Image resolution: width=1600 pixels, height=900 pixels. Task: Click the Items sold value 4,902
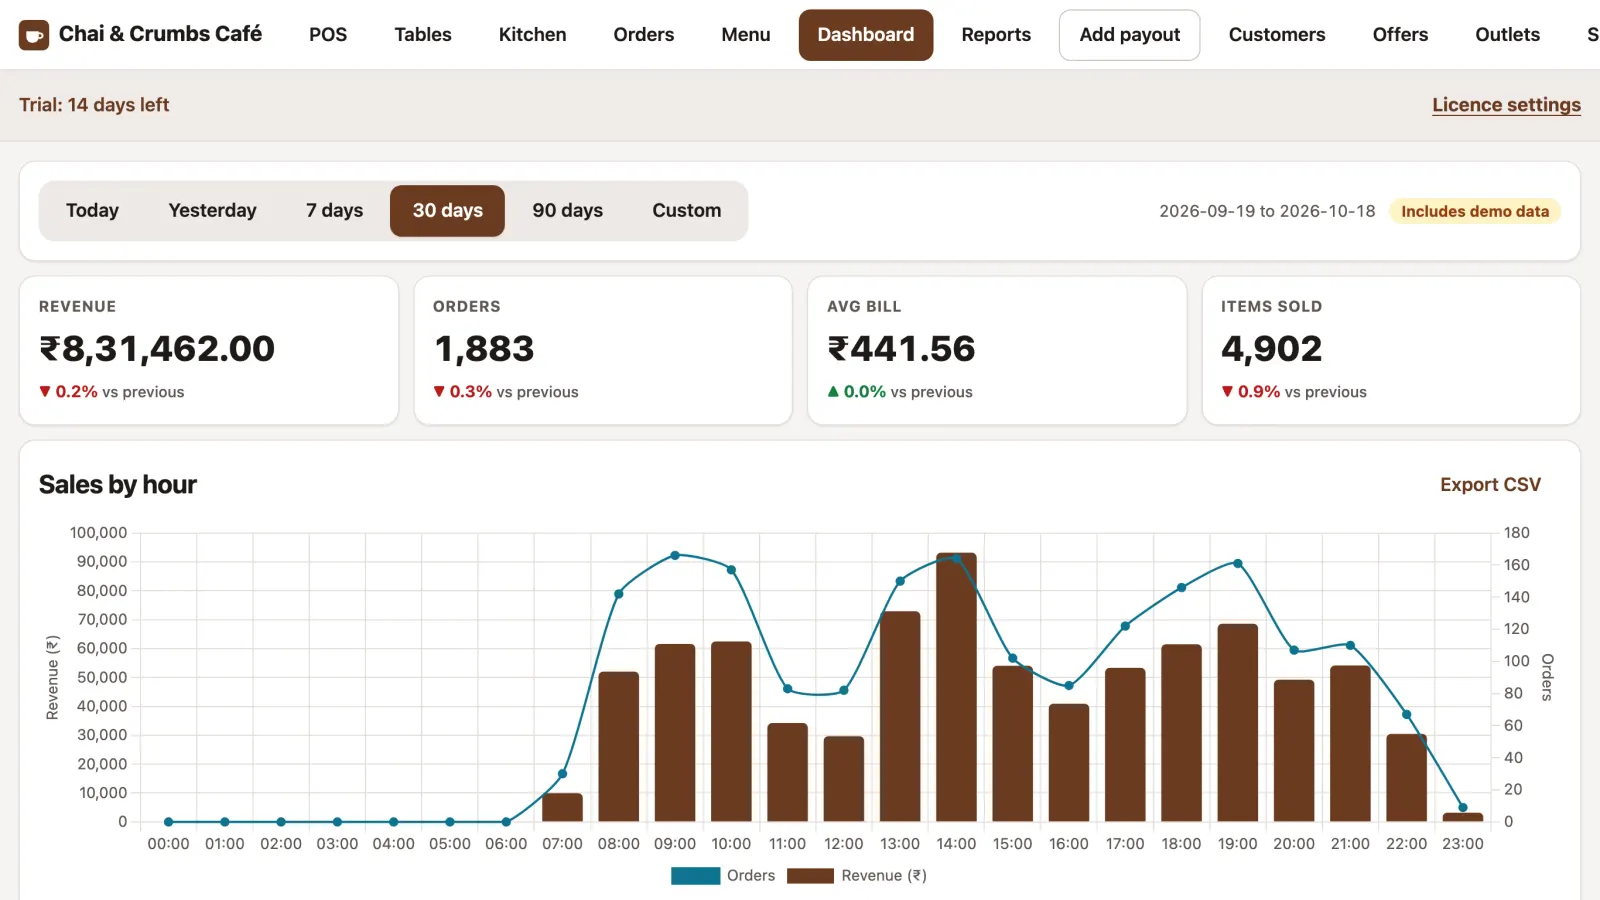[x=1271, y=349]
